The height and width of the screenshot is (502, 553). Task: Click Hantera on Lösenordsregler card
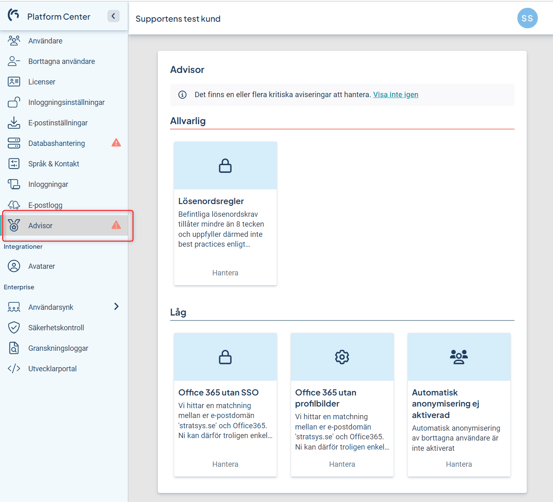click(225, 273)
